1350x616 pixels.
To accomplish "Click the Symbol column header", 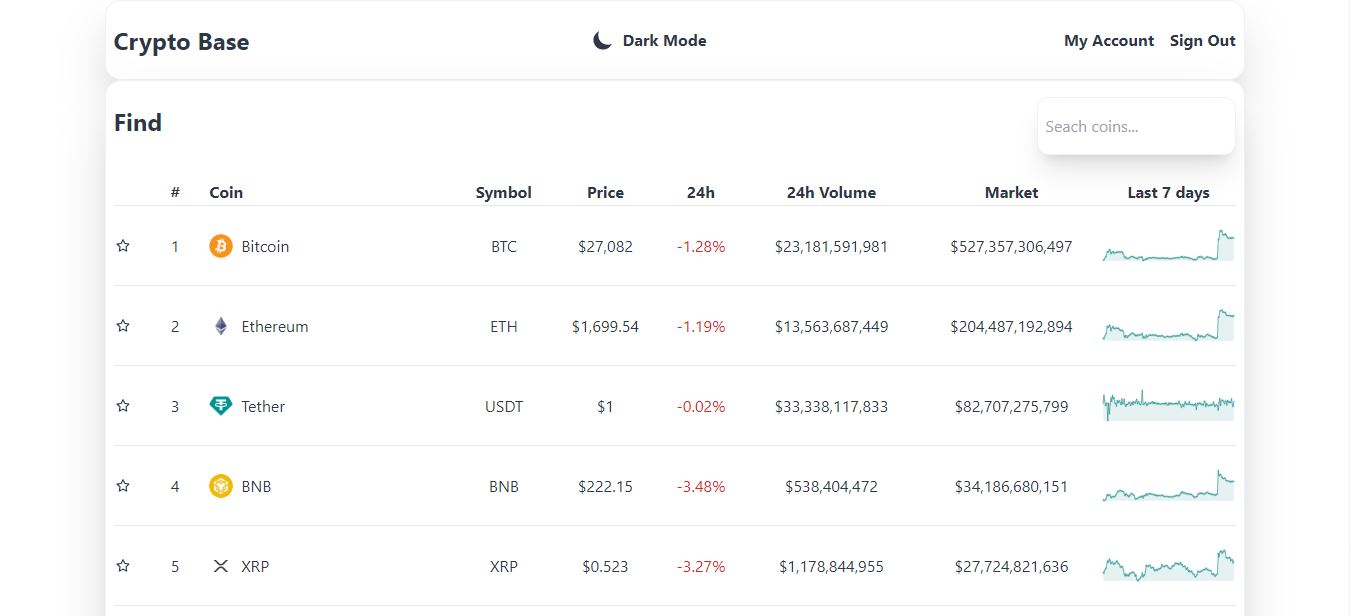I will click(x=504, y=192).
